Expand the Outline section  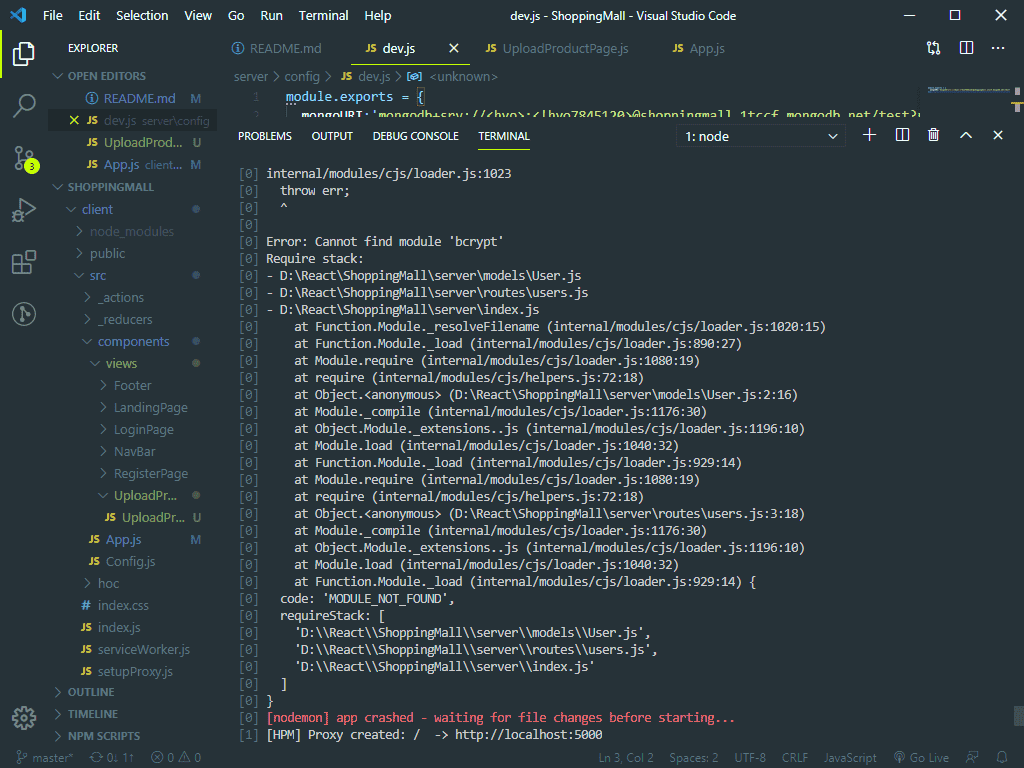tap(91, 692)
